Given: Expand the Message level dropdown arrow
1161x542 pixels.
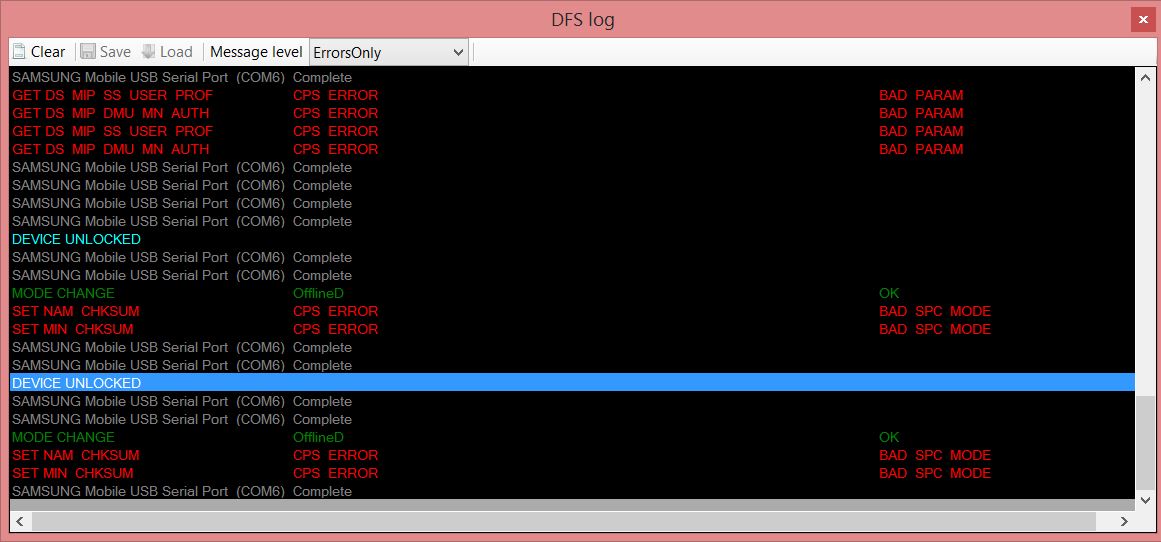Looking at the screenshot, I should point(458,52).
